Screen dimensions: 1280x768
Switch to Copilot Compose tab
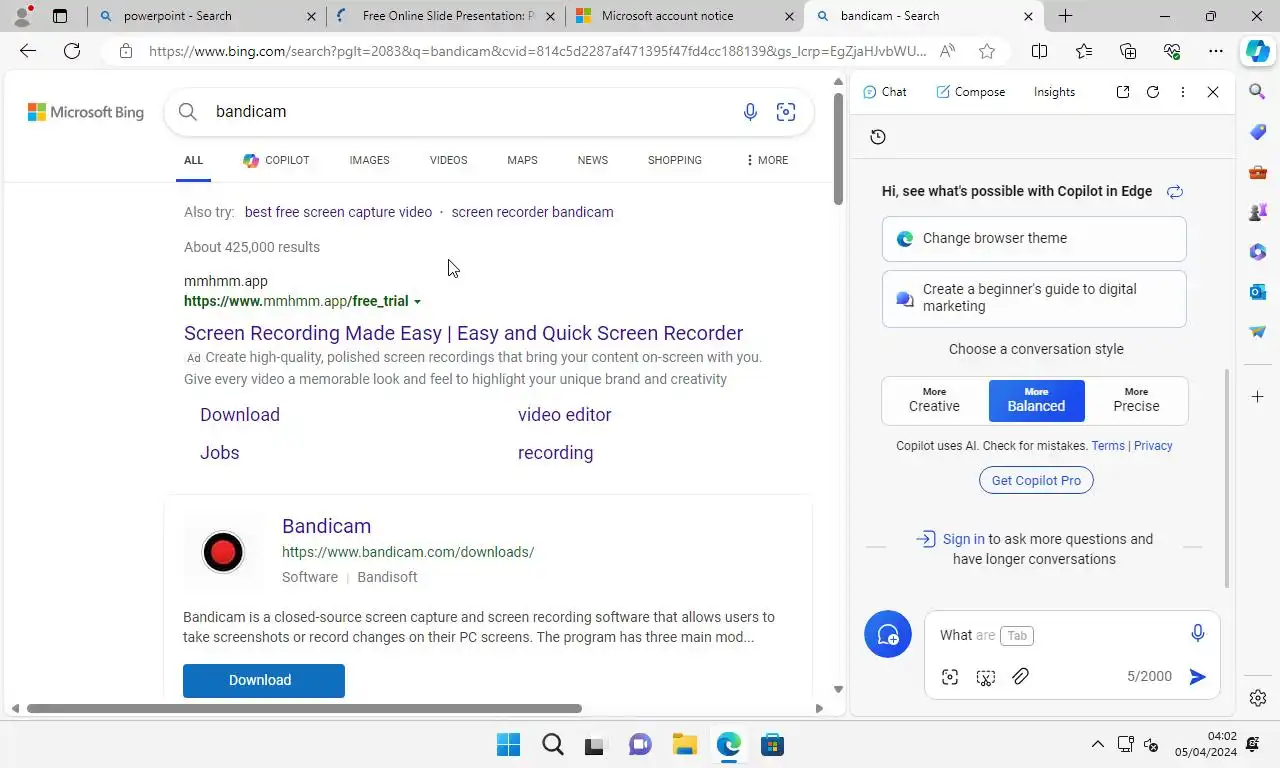[x=970, y=92]
